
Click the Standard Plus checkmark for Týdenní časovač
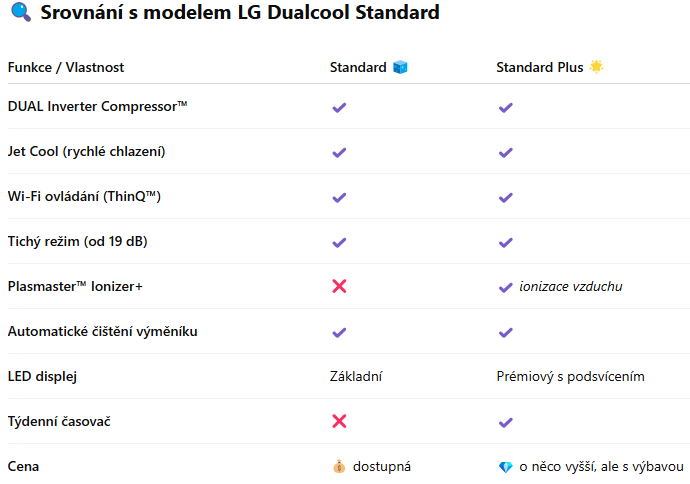tap(506, 422)
